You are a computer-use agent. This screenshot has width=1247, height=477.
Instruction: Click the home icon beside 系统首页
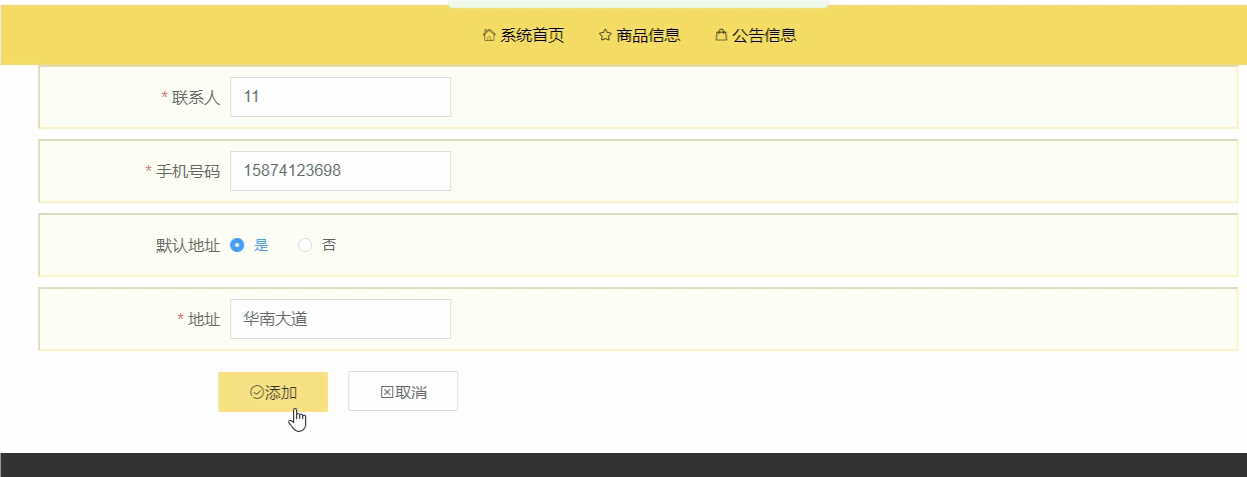coord(489,36)
